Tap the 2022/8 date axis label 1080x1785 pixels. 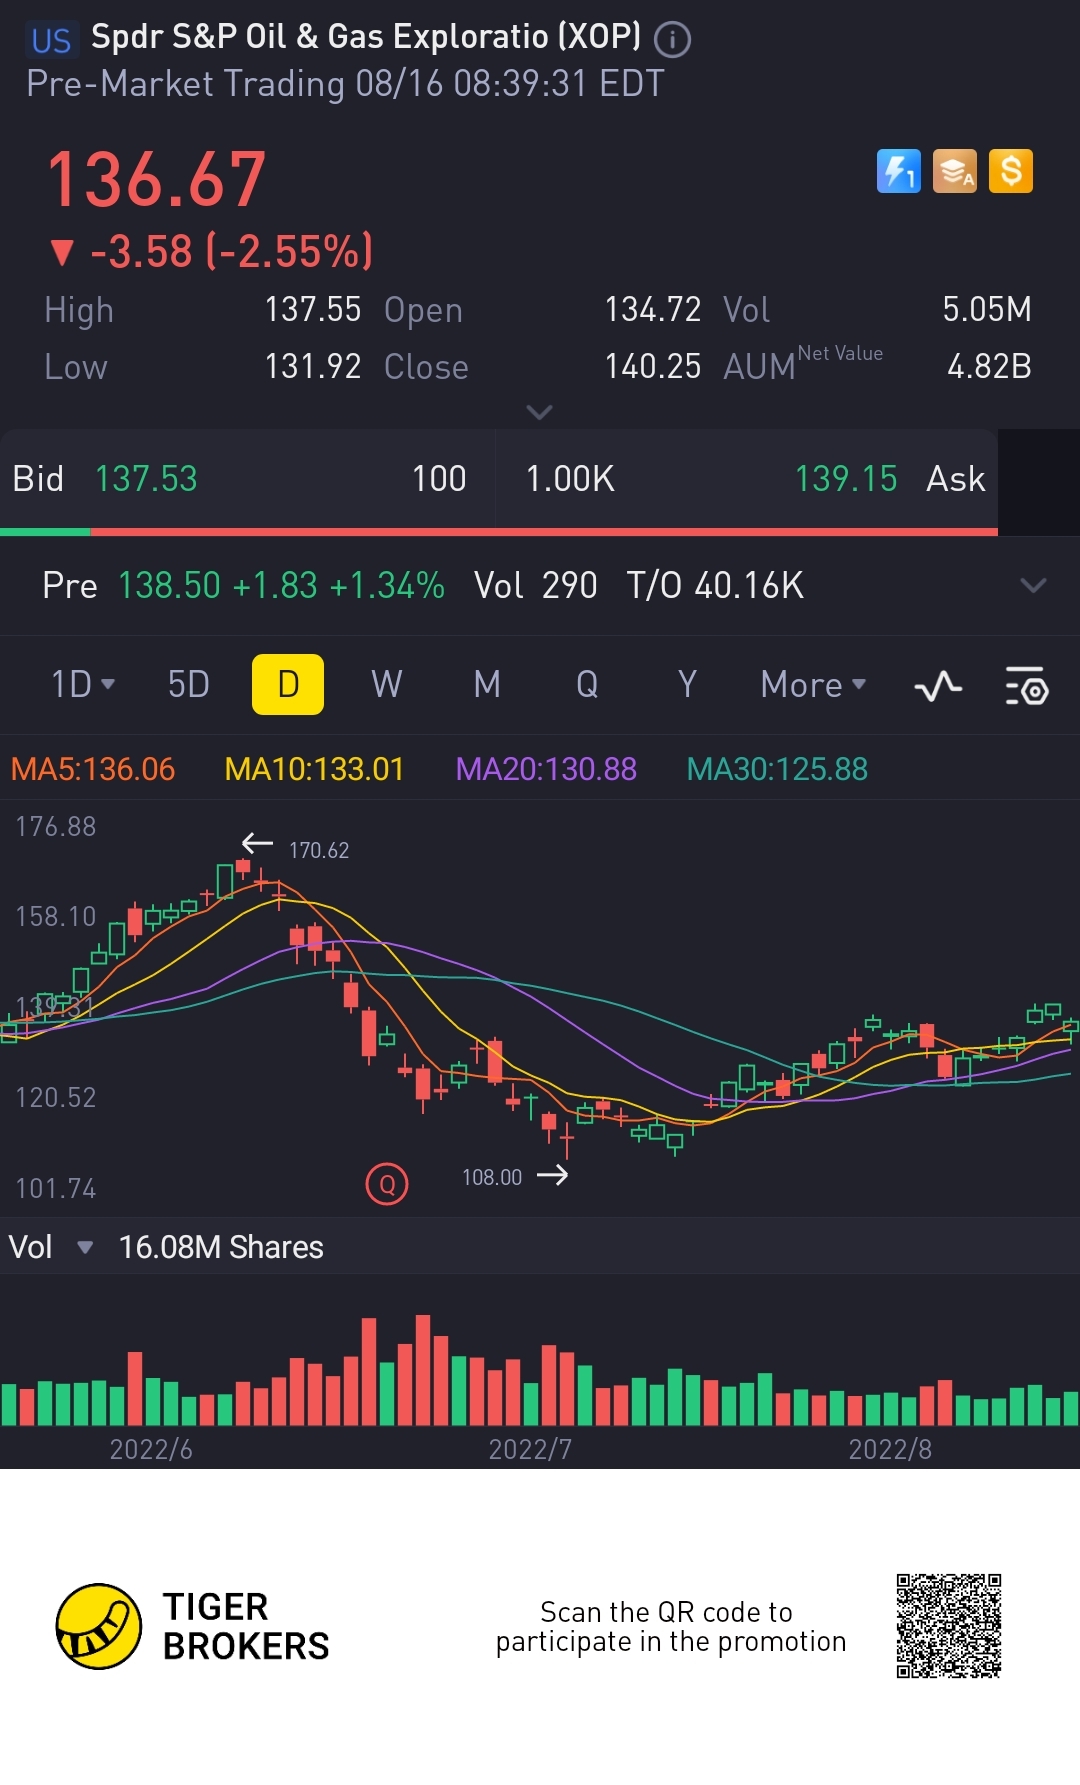(x=890, y=1449)
